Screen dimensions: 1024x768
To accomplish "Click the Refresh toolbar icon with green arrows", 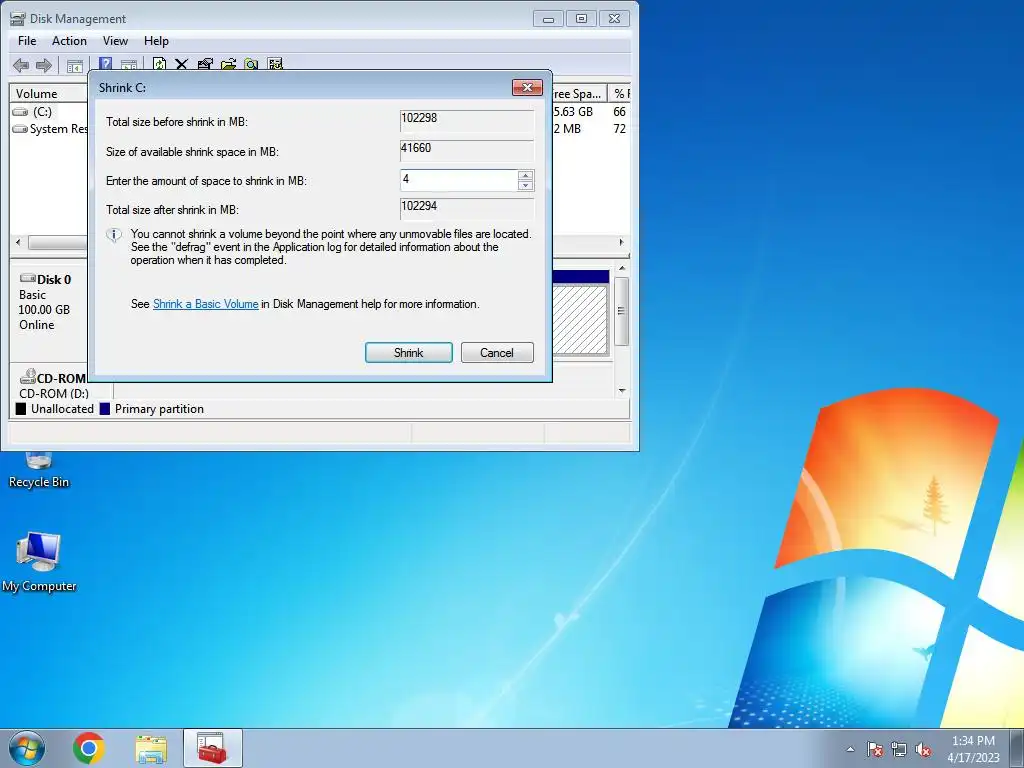I will (159, 64).
